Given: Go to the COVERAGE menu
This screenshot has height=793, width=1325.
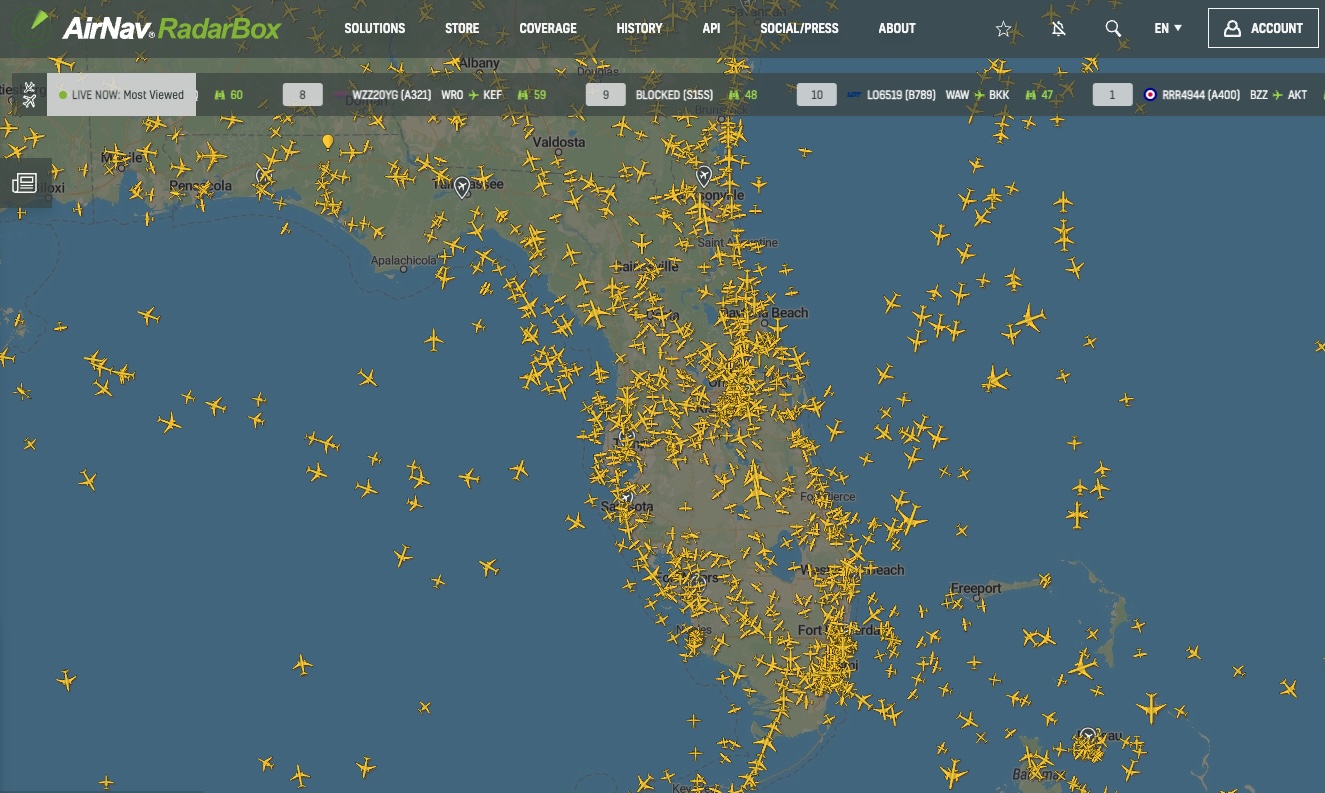Looking at the screenshot, I should [x=548, y=28].
